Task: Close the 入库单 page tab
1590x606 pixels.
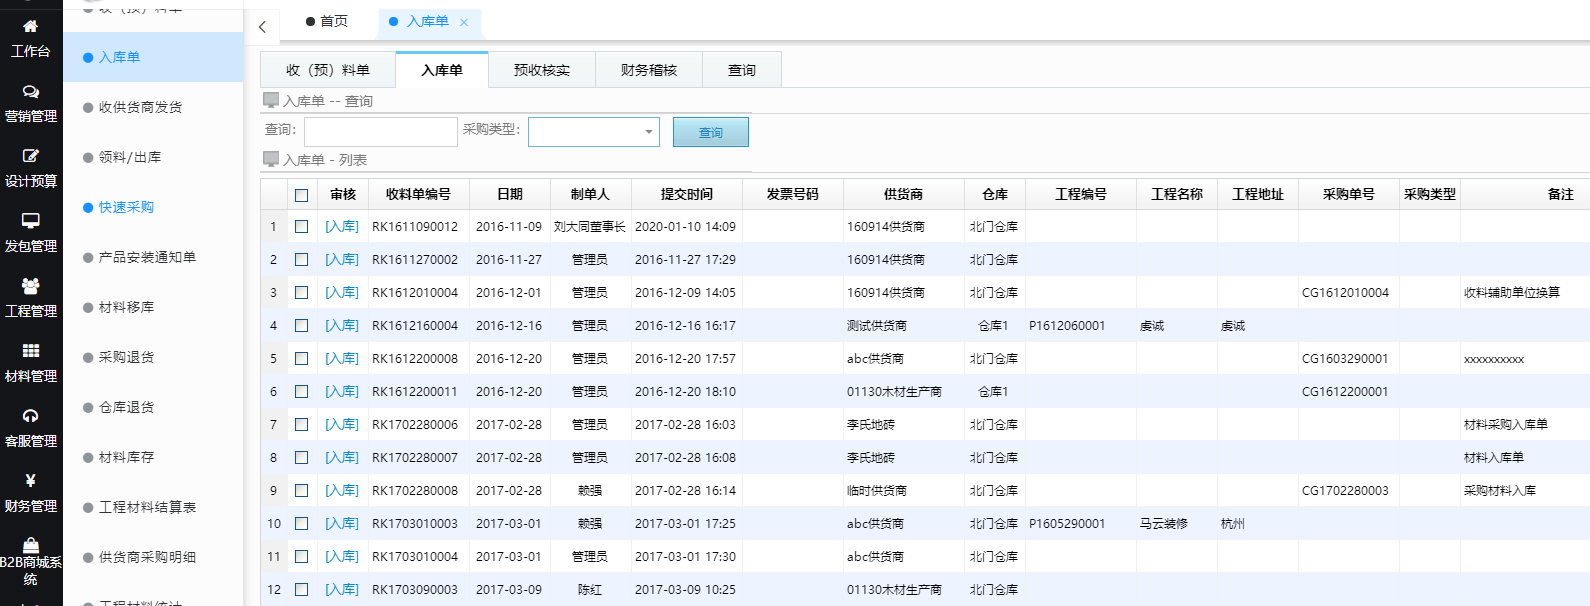Action: pyautogui.click(x=464, y=22)
